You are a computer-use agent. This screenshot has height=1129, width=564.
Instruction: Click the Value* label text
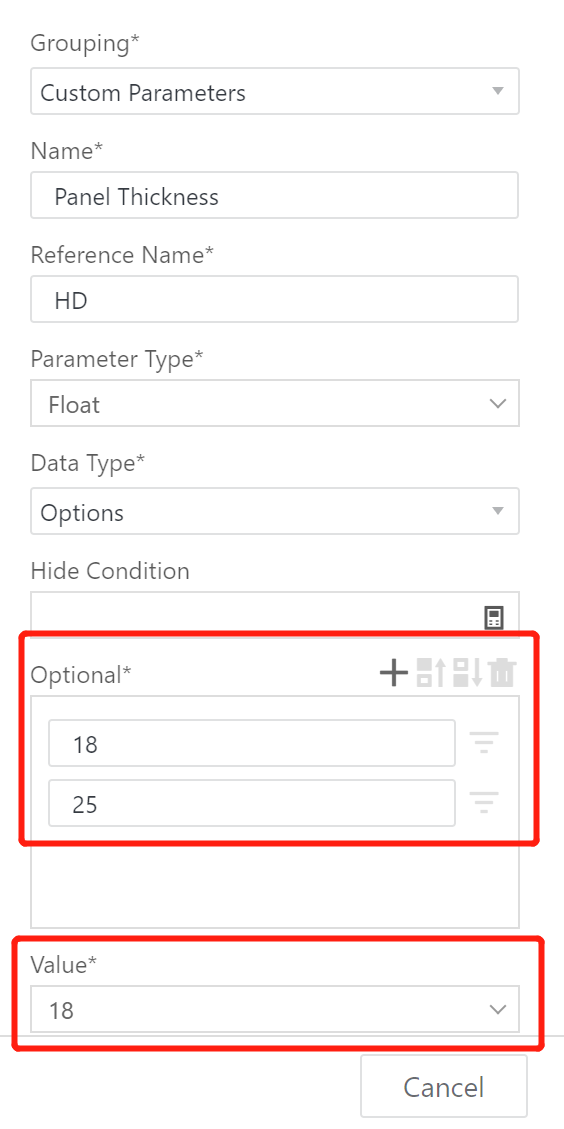click(63, 966)
